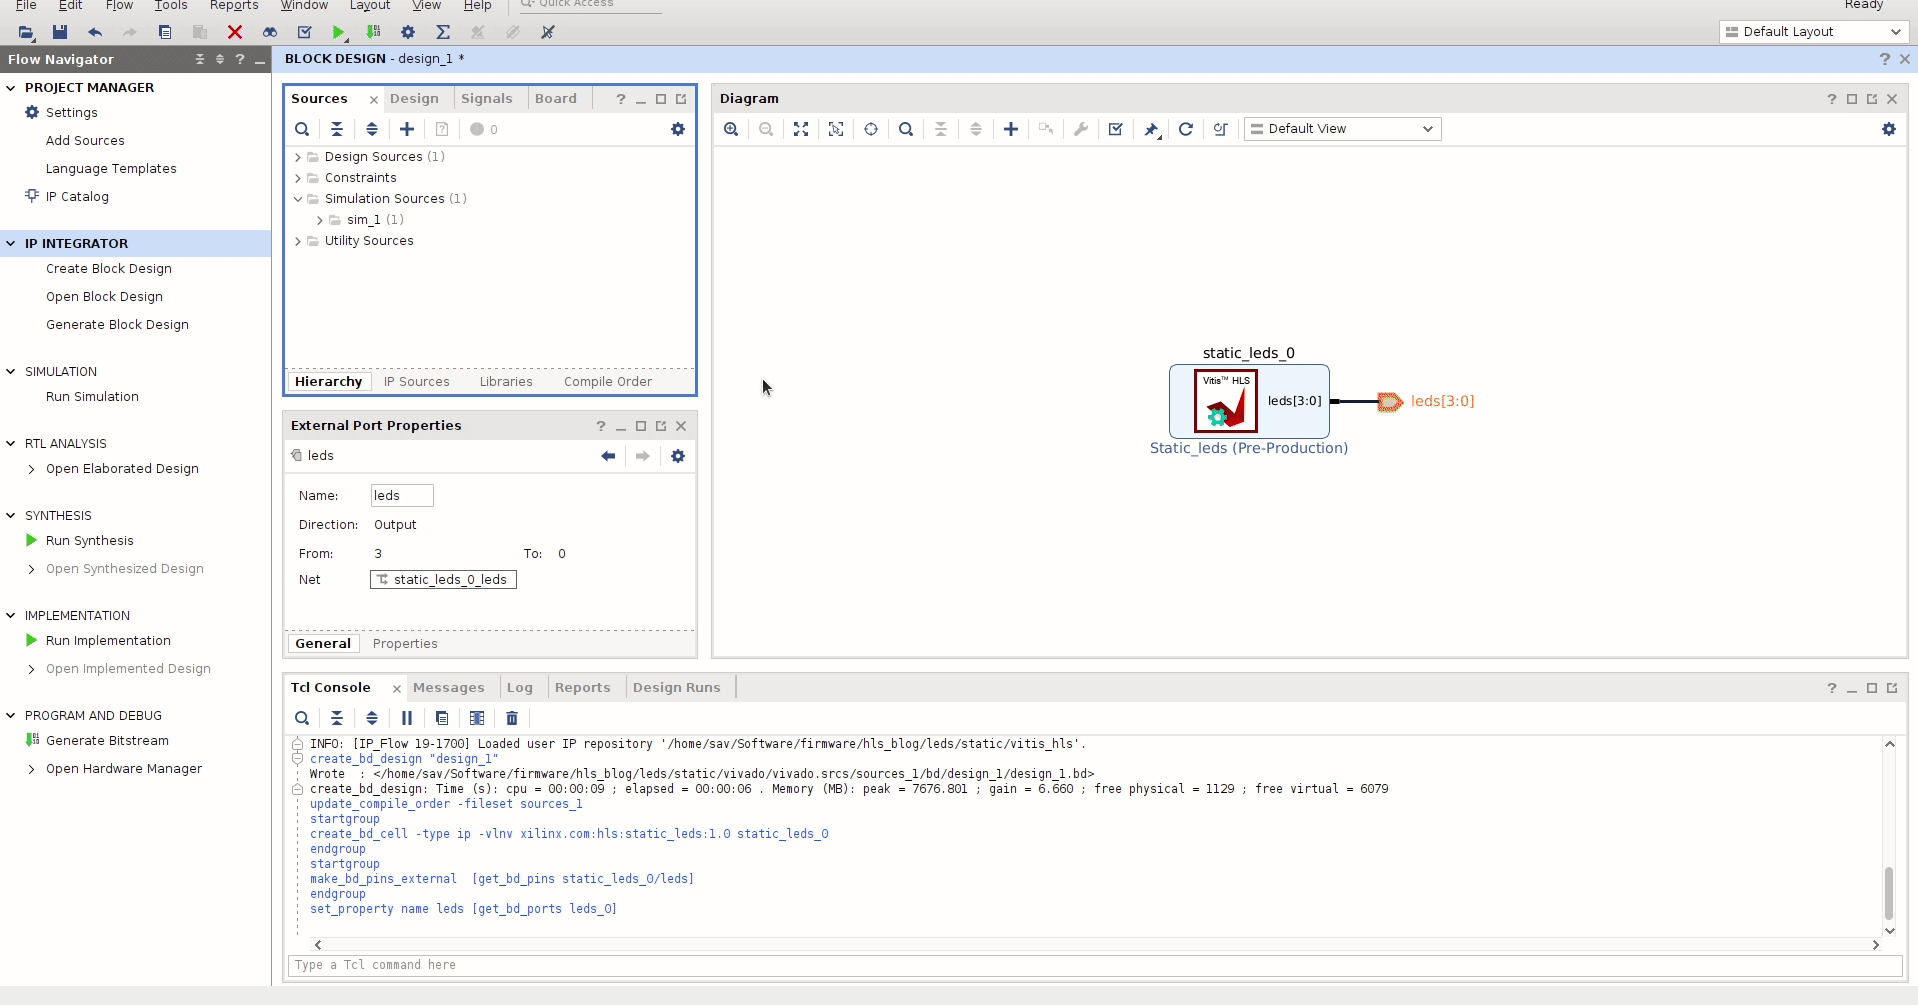1918x1005 pixels.
Task: Clear the Tcl Console with trash icon
Action: pyautogui.click(x=512, y=718)
